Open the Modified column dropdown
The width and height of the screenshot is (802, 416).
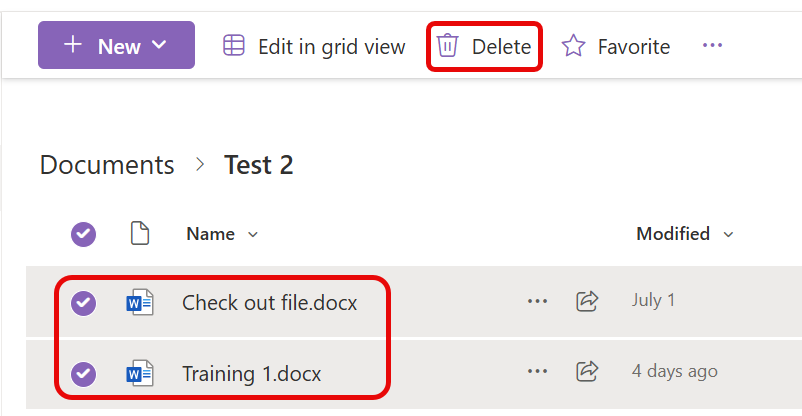click(685, 234)
